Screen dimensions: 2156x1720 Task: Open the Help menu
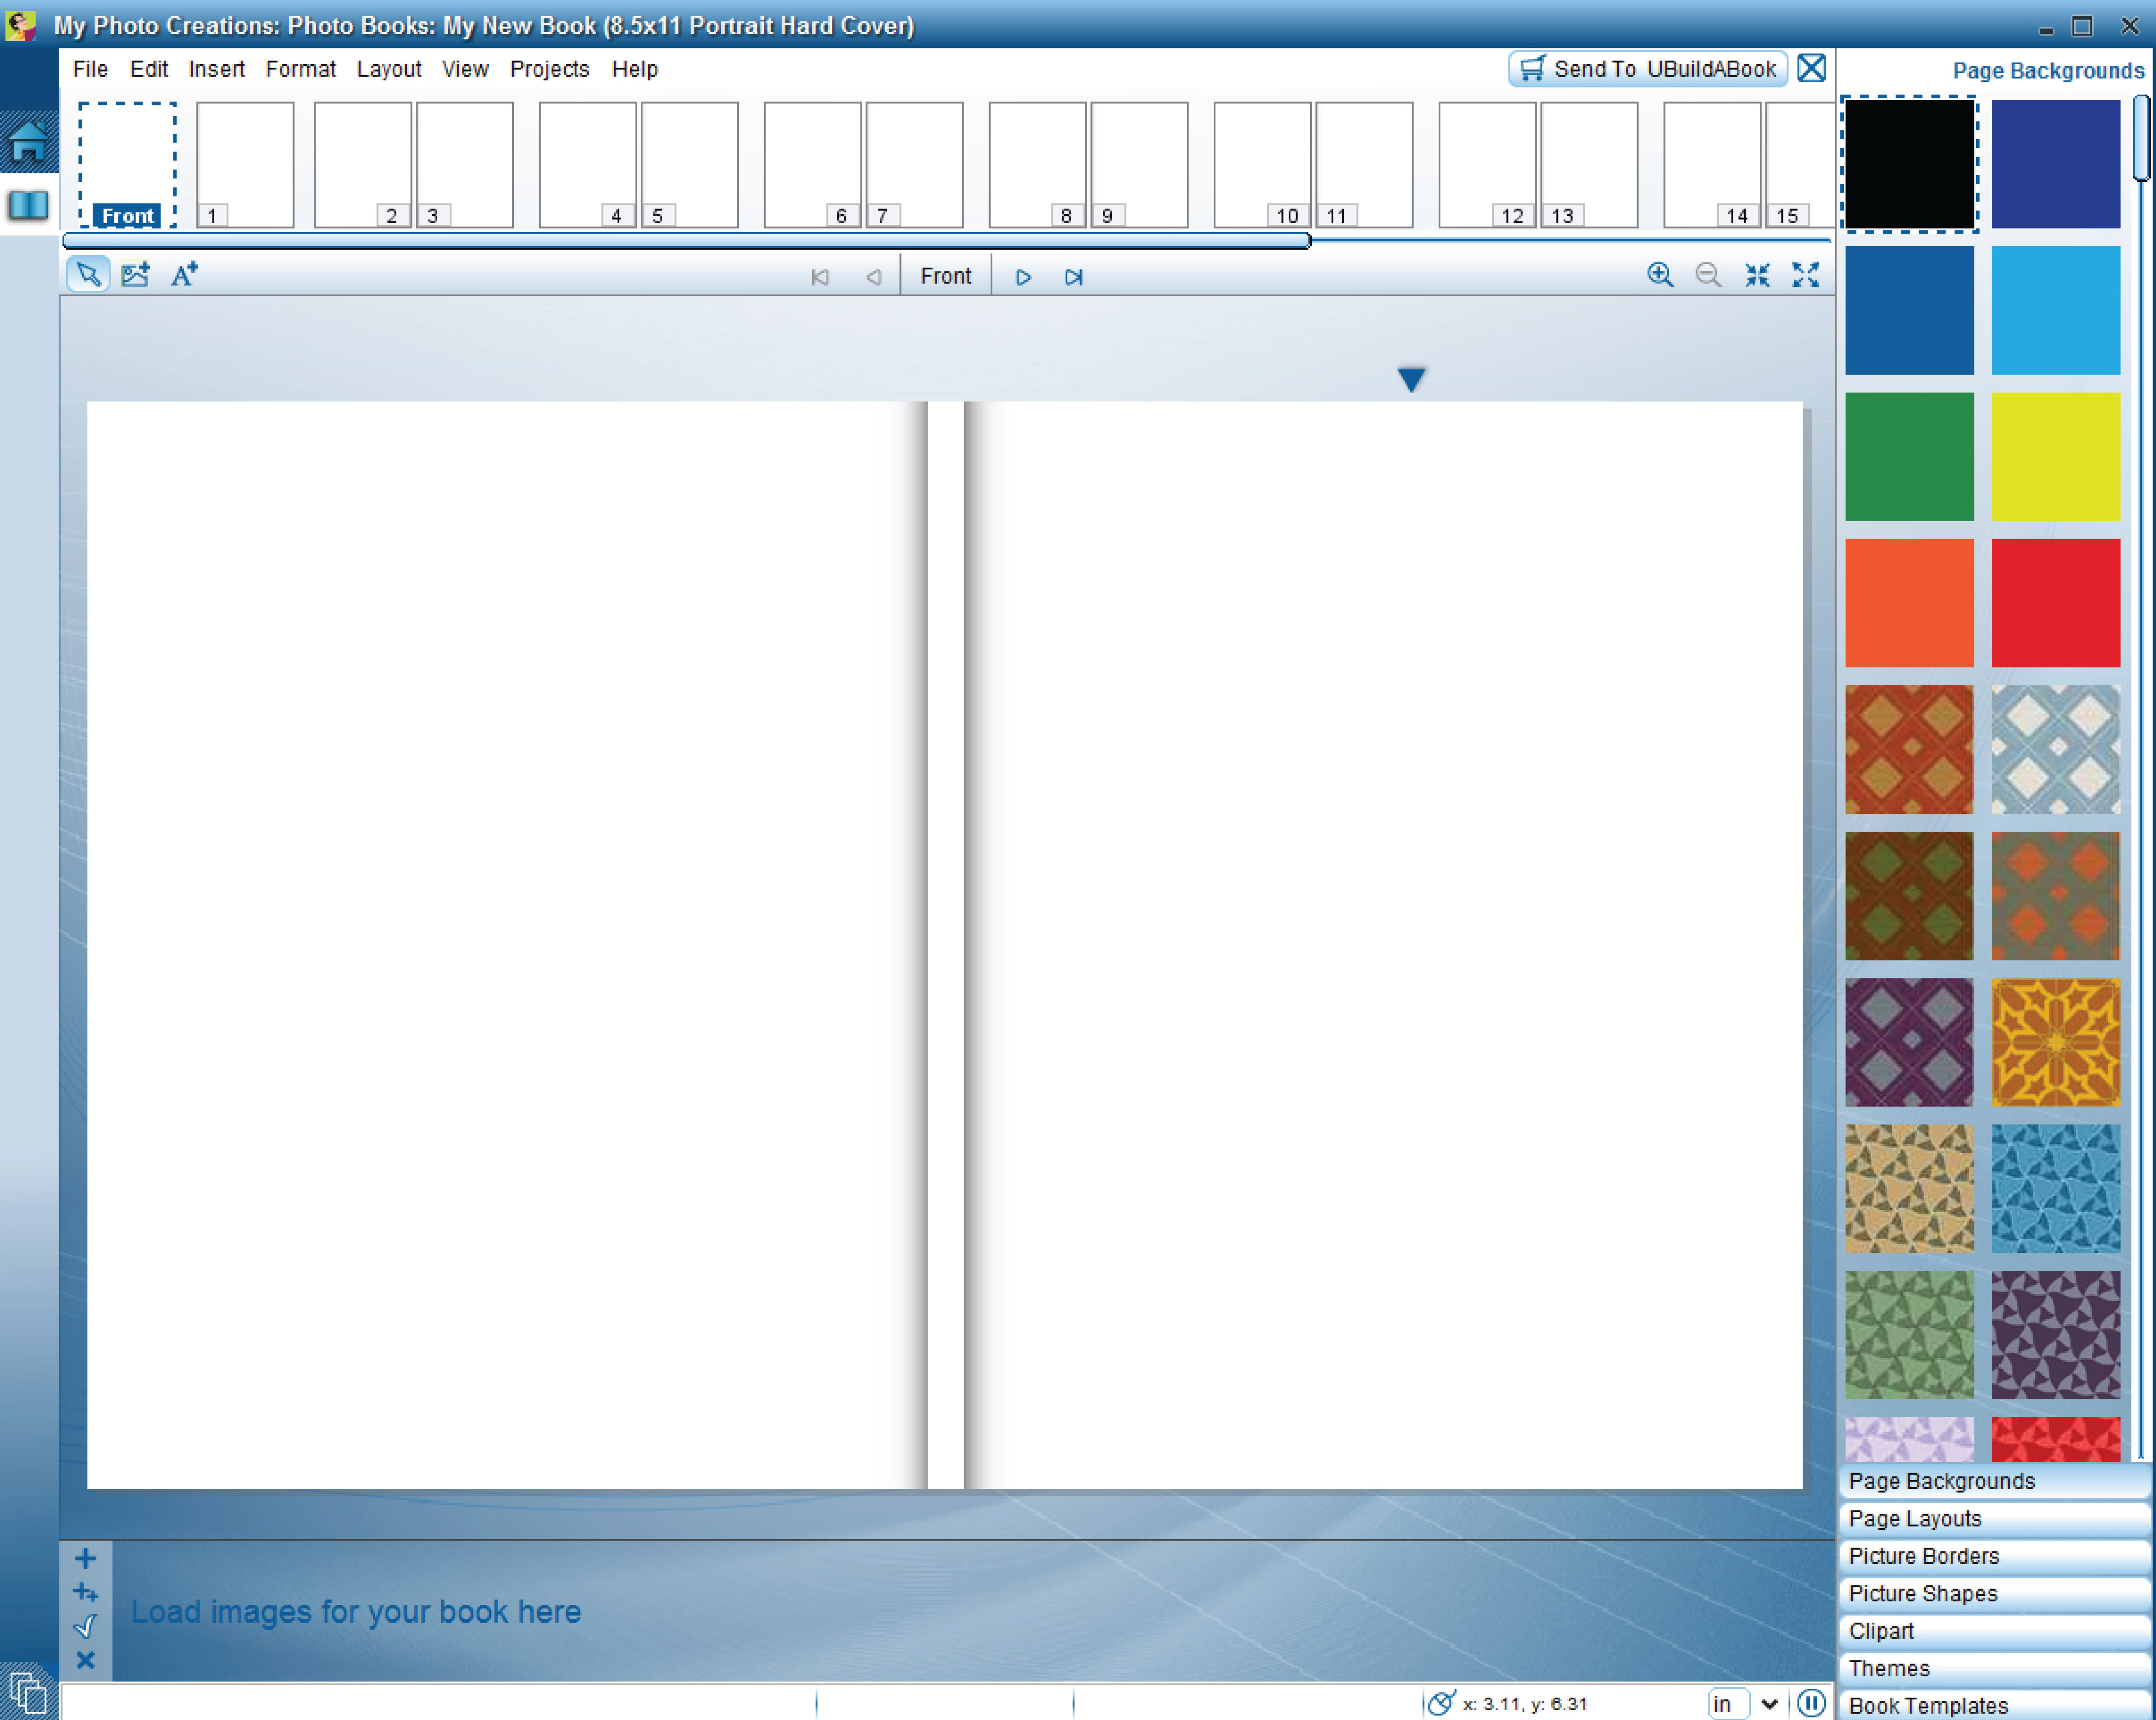[x=635, y=69]
